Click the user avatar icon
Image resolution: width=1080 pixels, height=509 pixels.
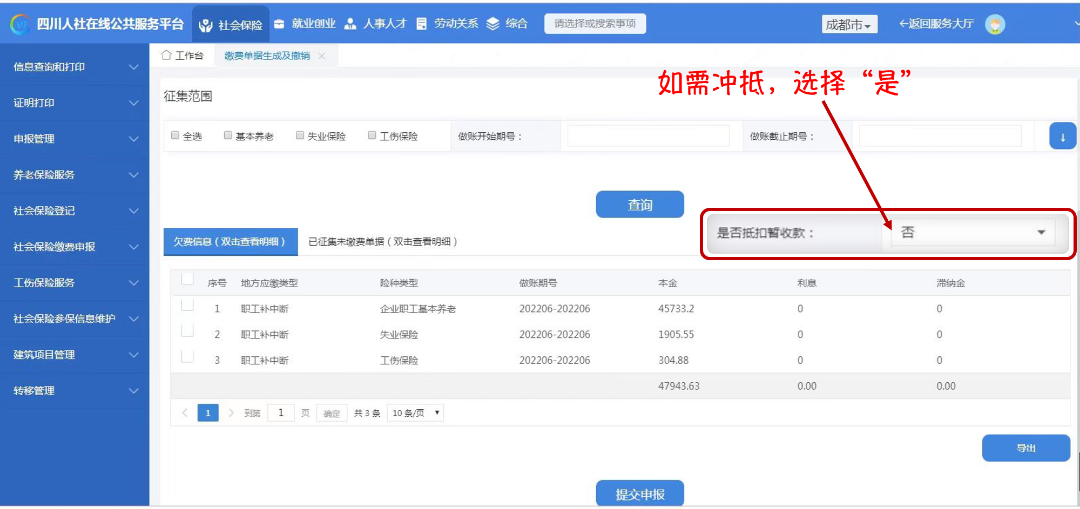tap(995, 25)
